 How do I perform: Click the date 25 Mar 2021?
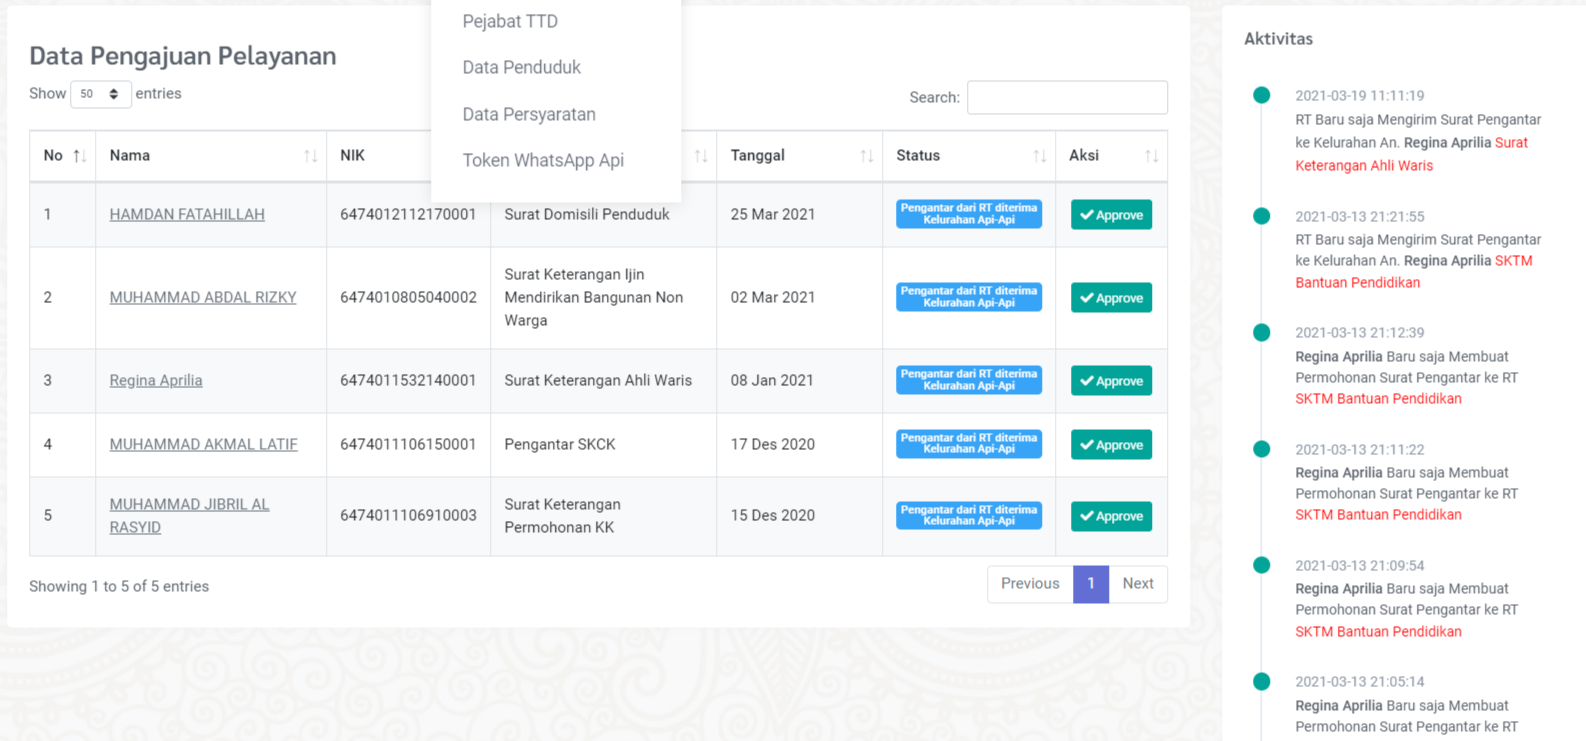point(773,214)
